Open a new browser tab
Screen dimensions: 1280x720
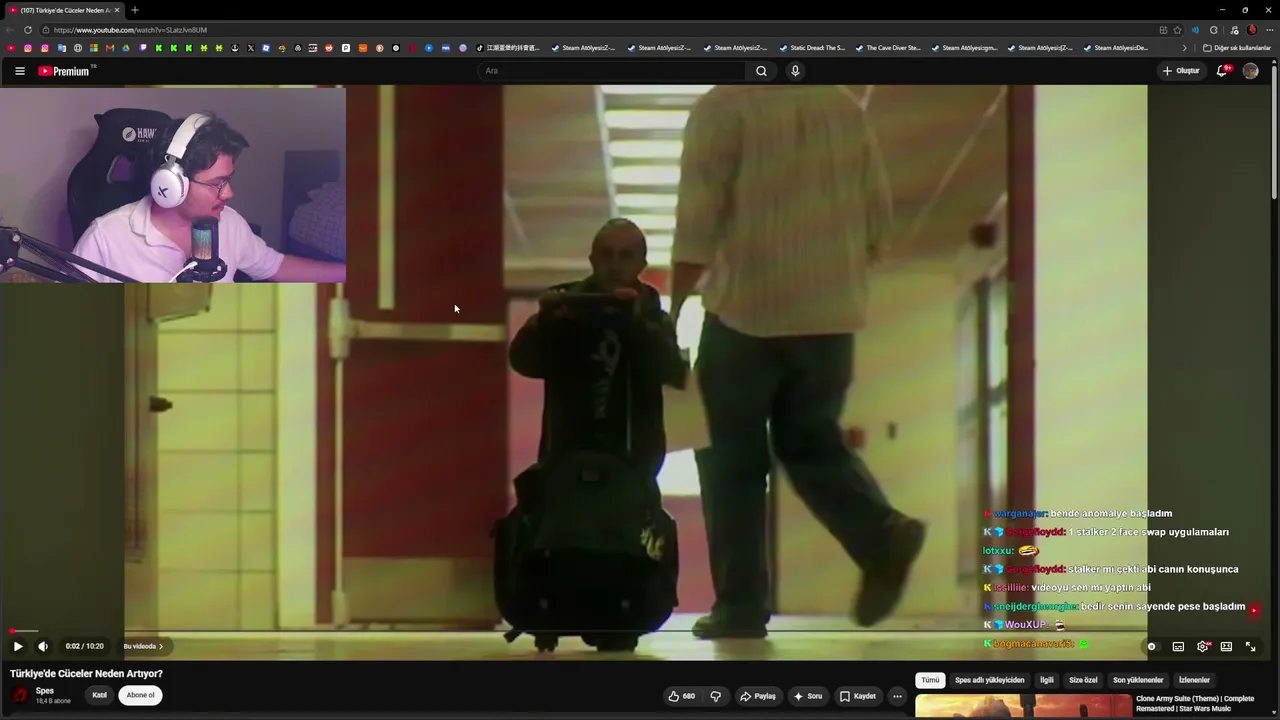[x=135, y=10]
